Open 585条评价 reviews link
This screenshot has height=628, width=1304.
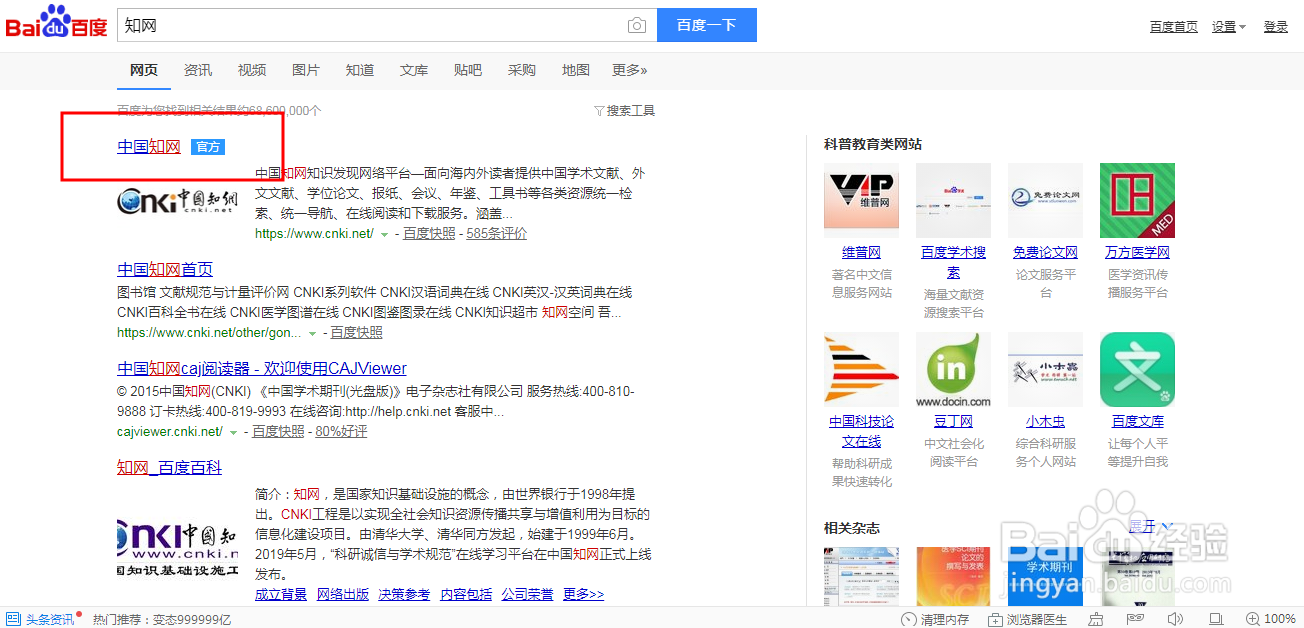496,234
